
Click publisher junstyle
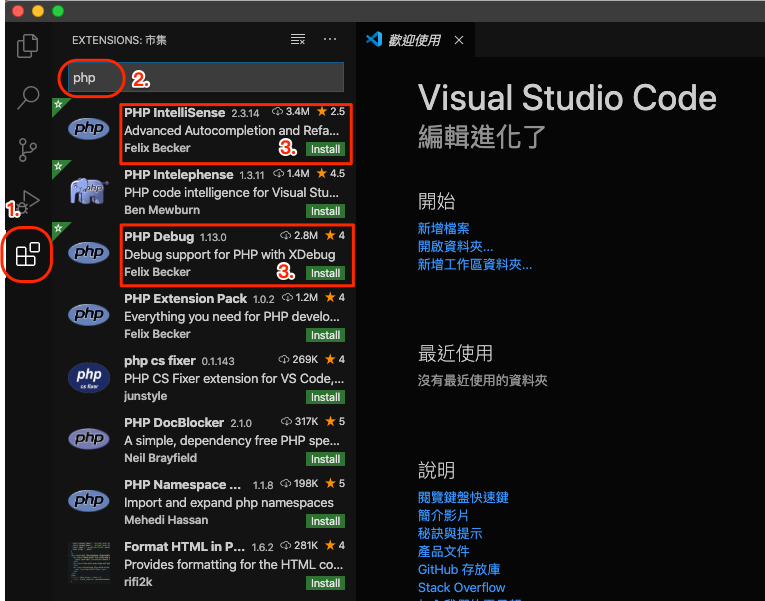pyautogui.click(x=145, y=396)
